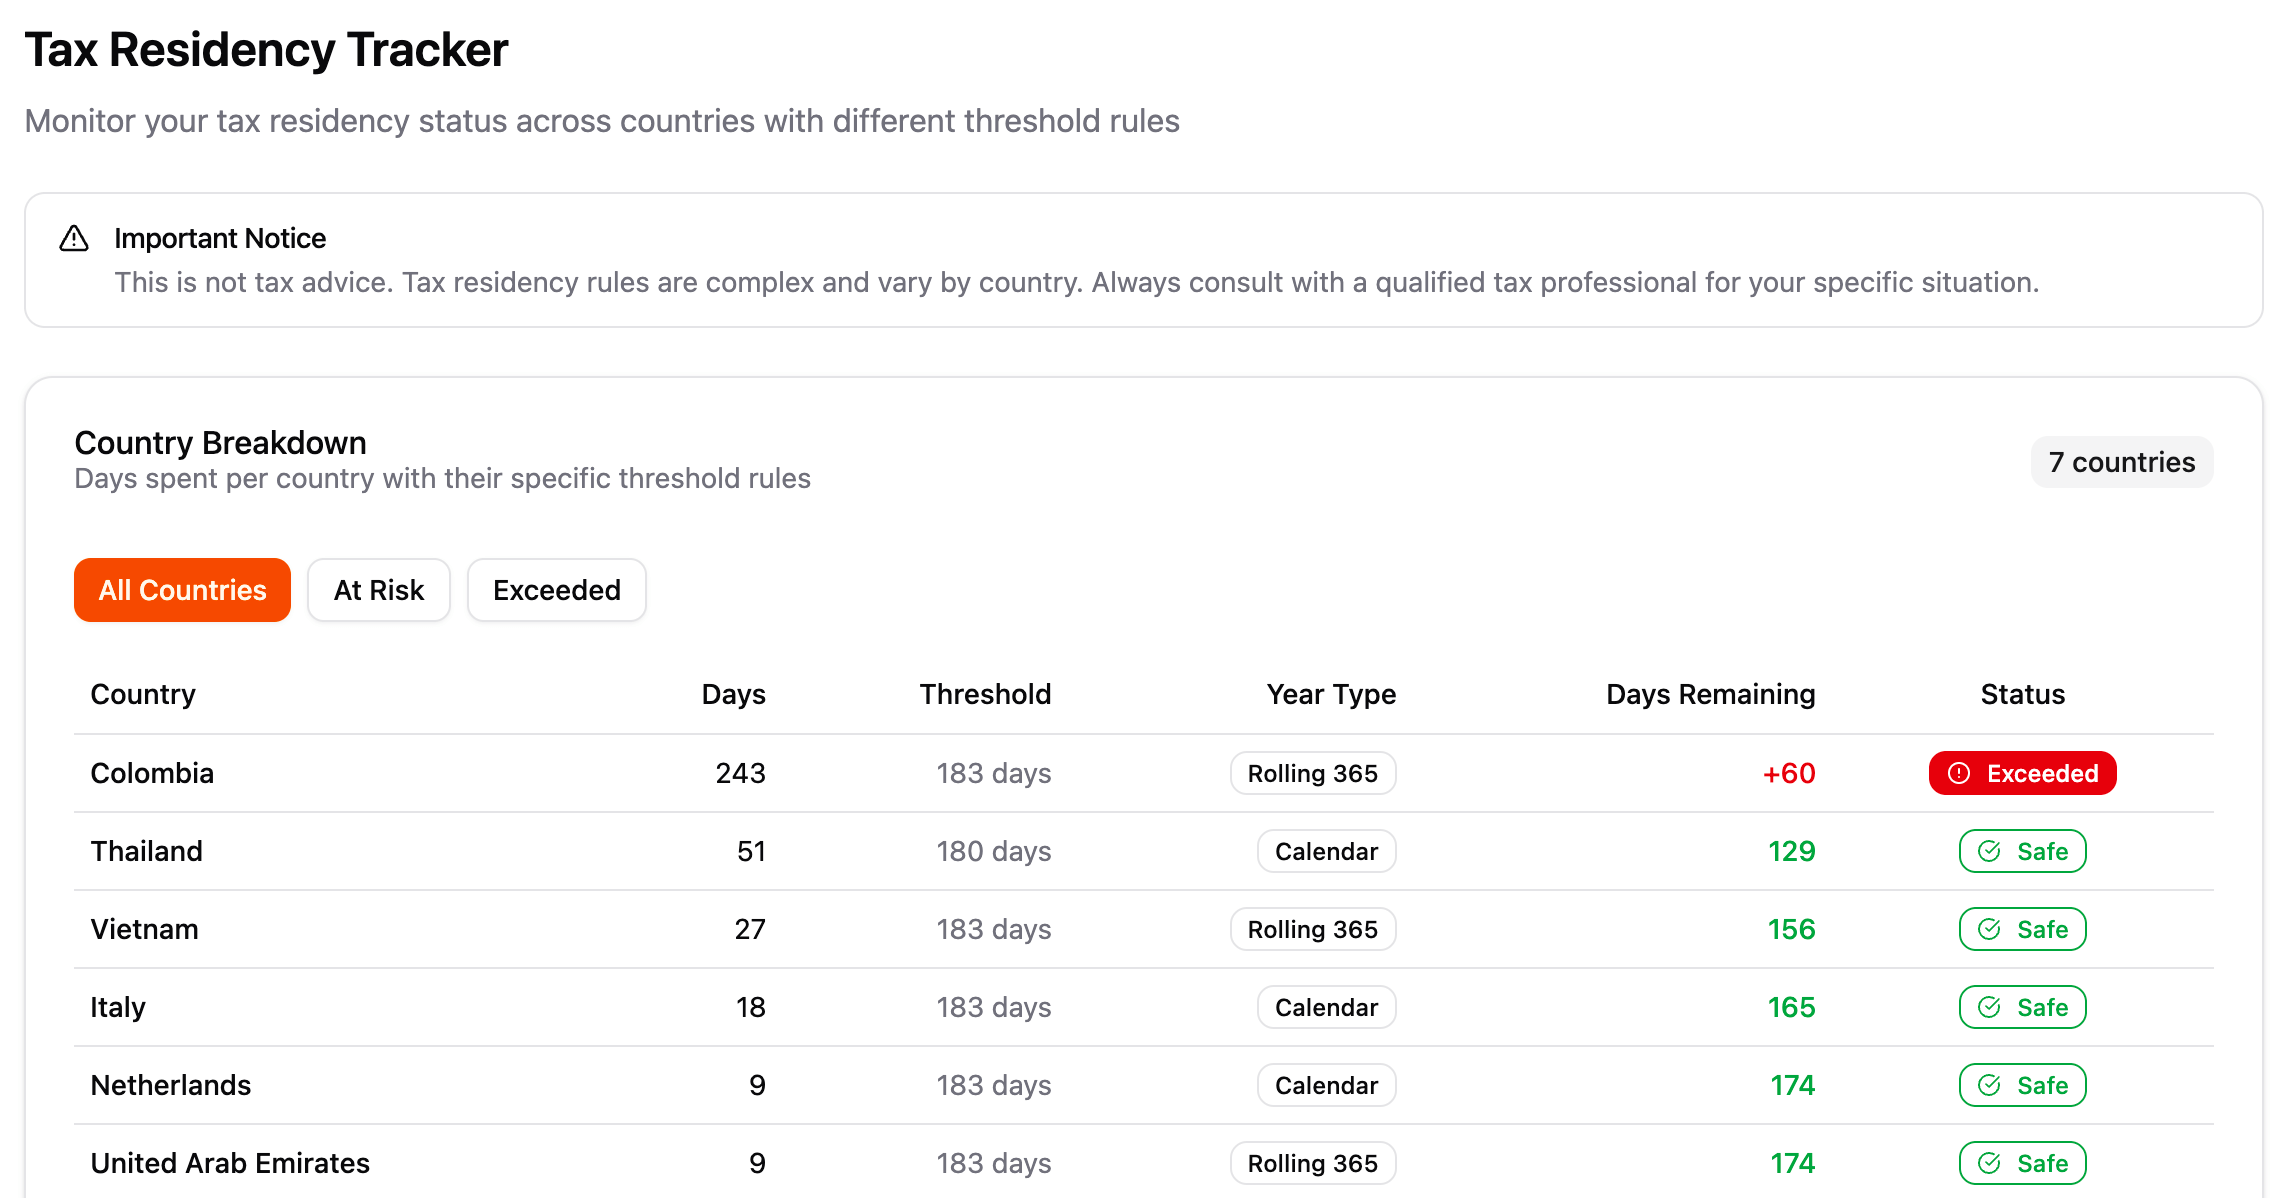Image resolution: width=2292 pixels, height=1198 pixels.
Task: Toggle the Exceeded filter
Action: click(556, 590)
